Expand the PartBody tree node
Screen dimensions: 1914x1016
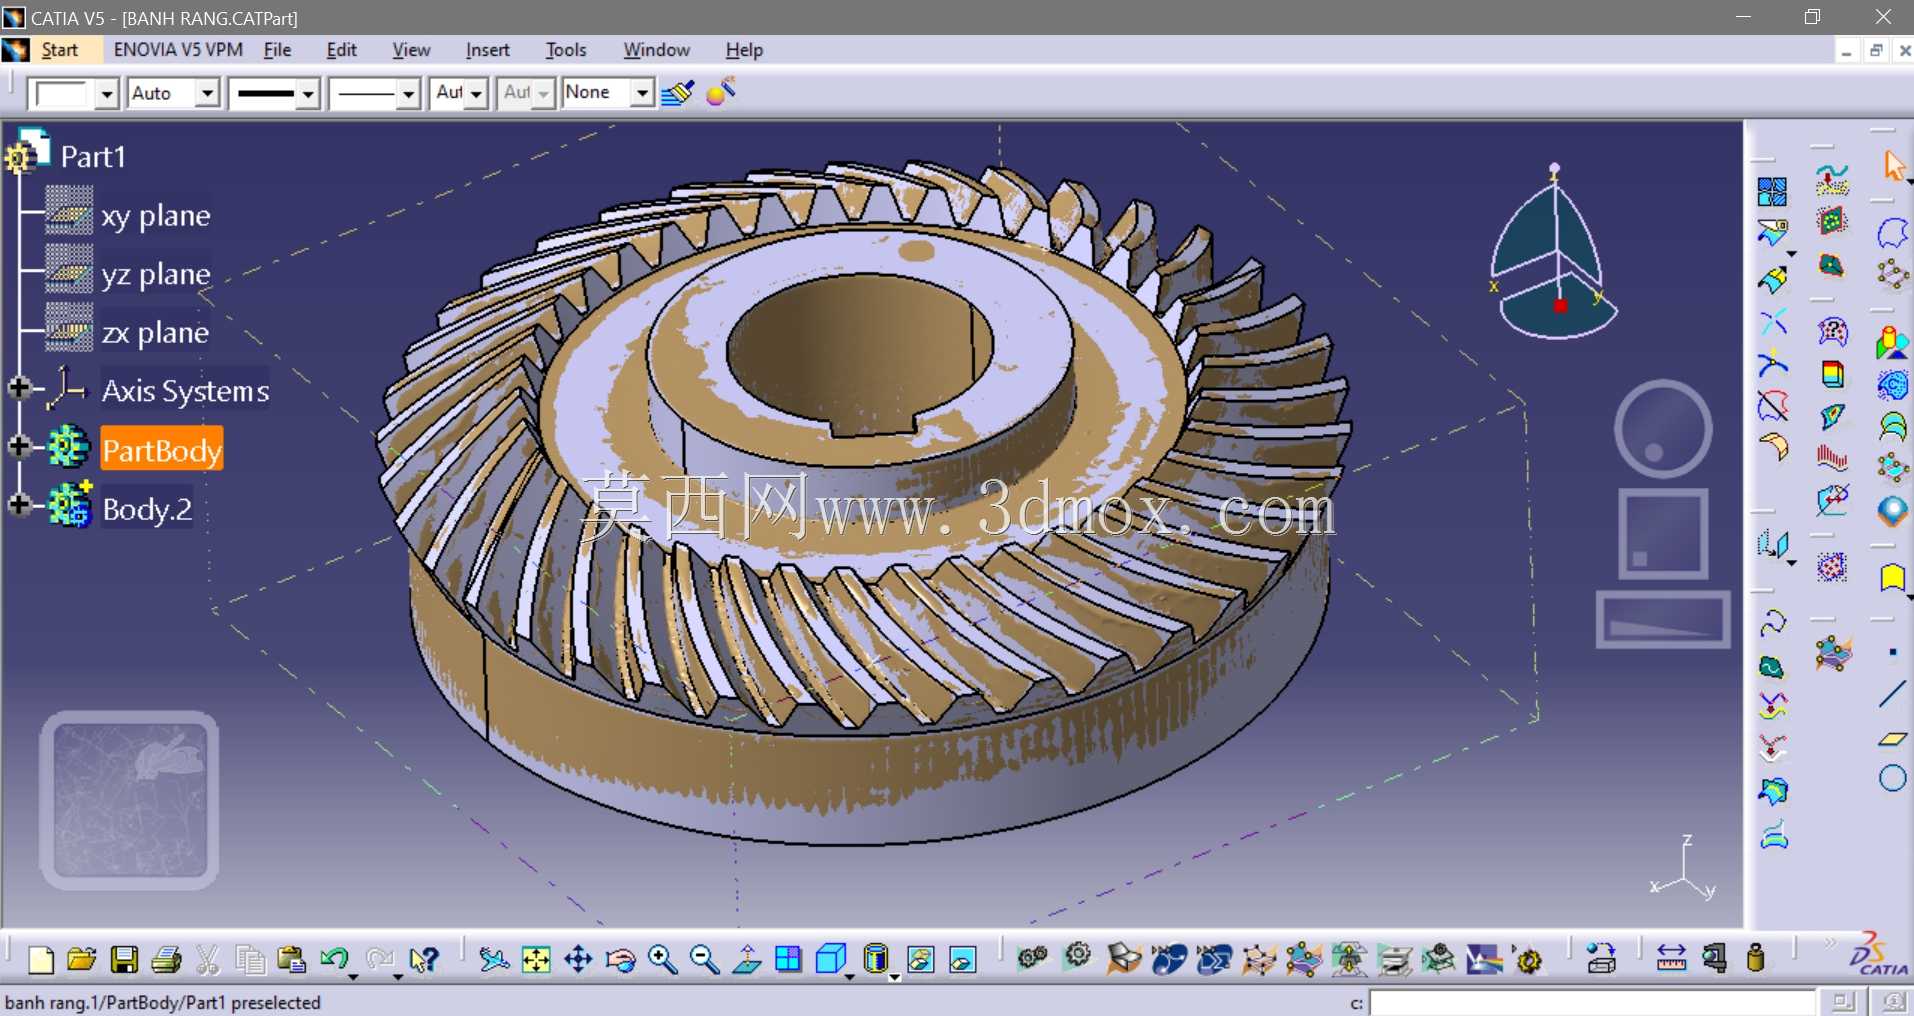coord(18,446)
